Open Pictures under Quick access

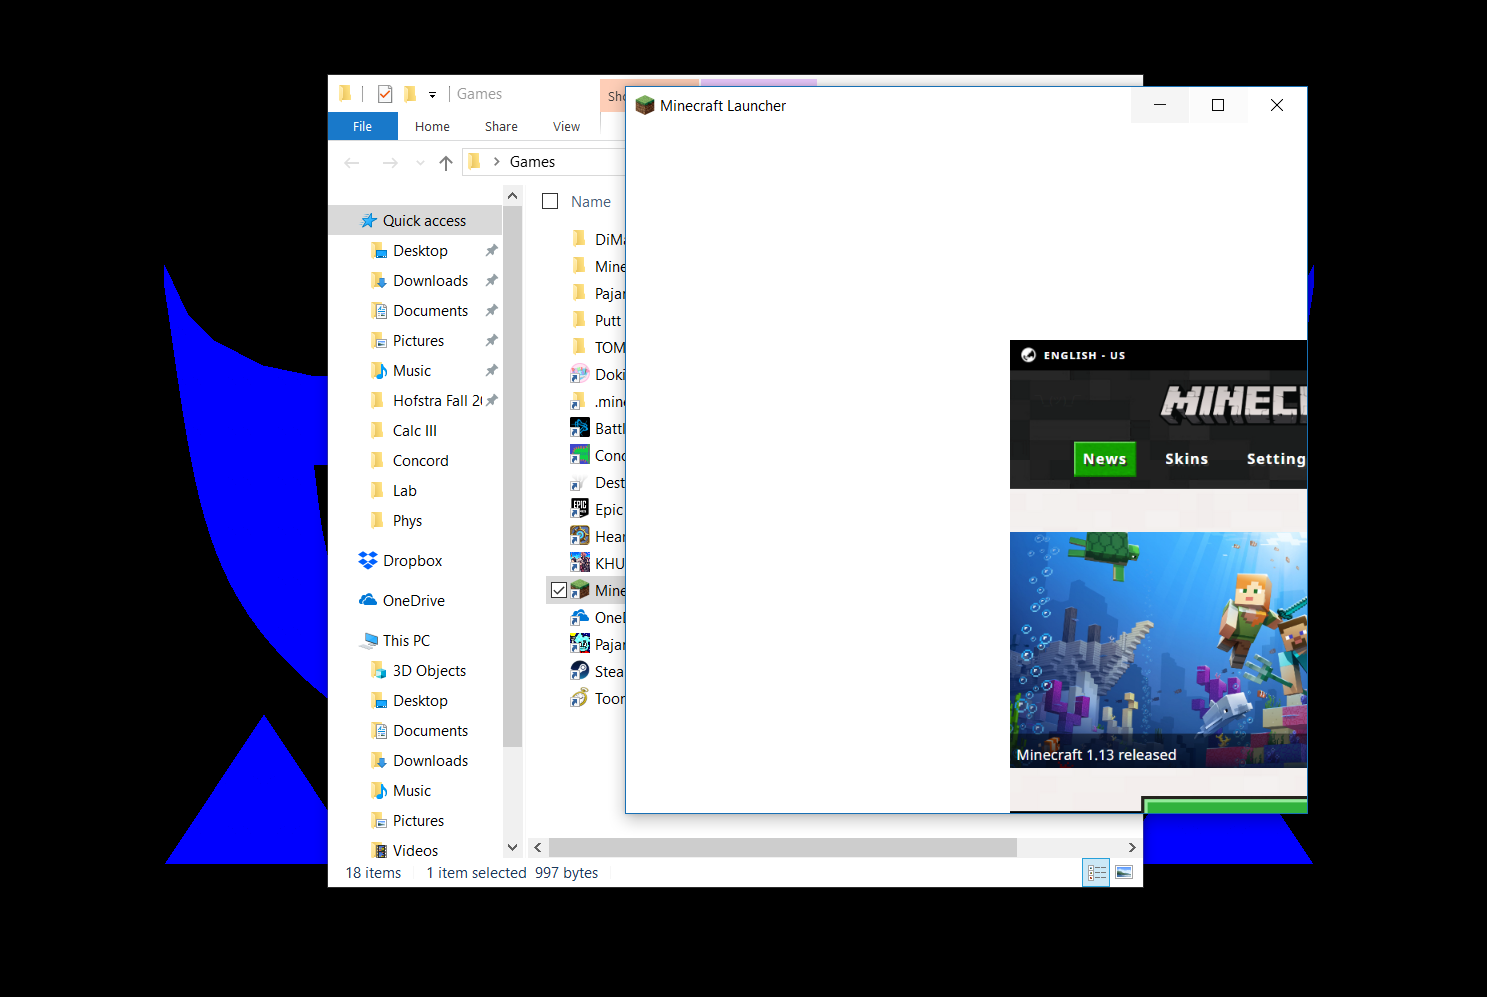click(418, 341)
